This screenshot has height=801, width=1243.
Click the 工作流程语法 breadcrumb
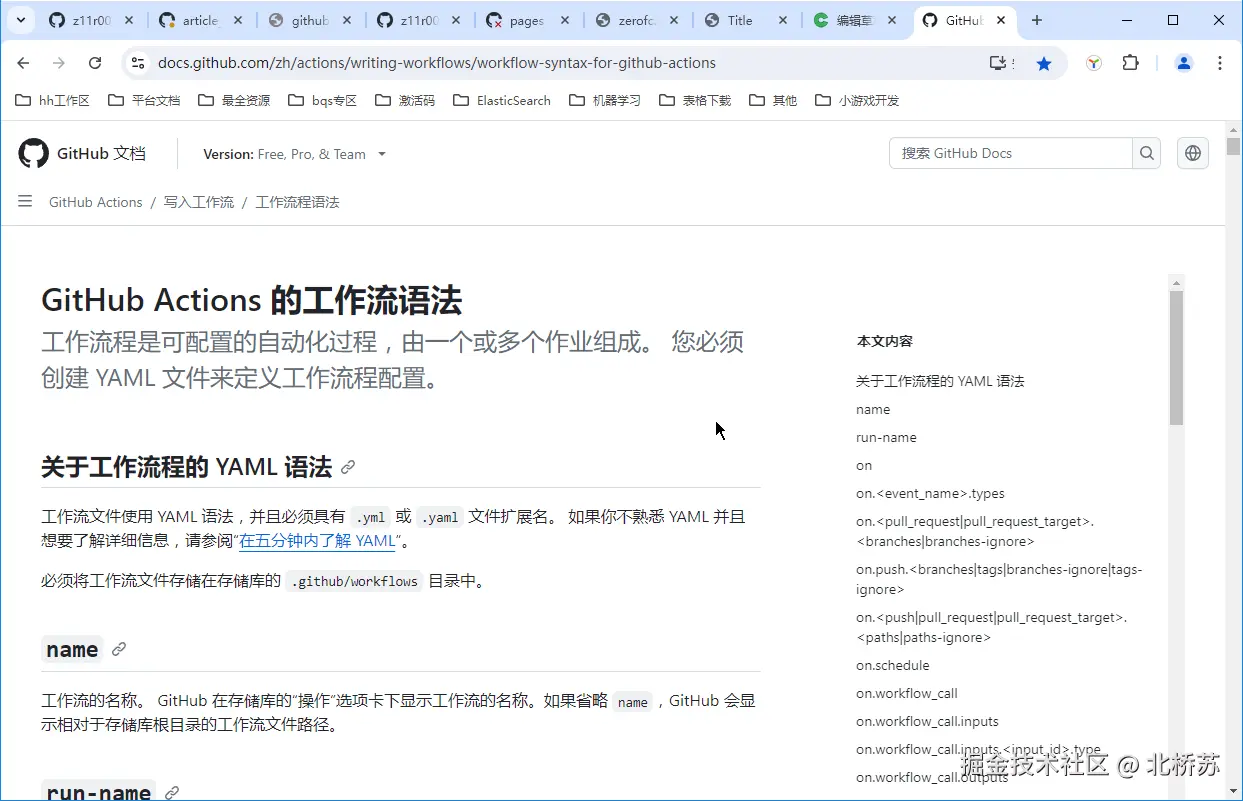tap(298, 202)
